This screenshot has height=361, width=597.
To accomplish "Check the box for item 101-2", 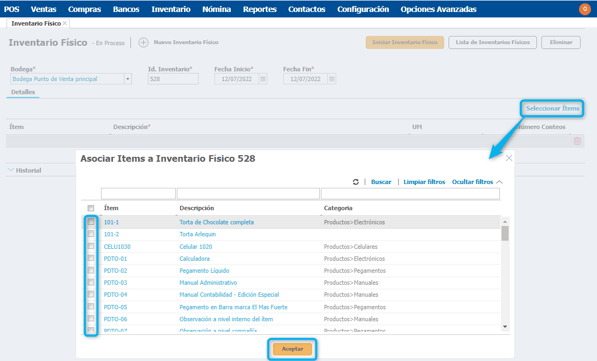I will click(91, 234).
